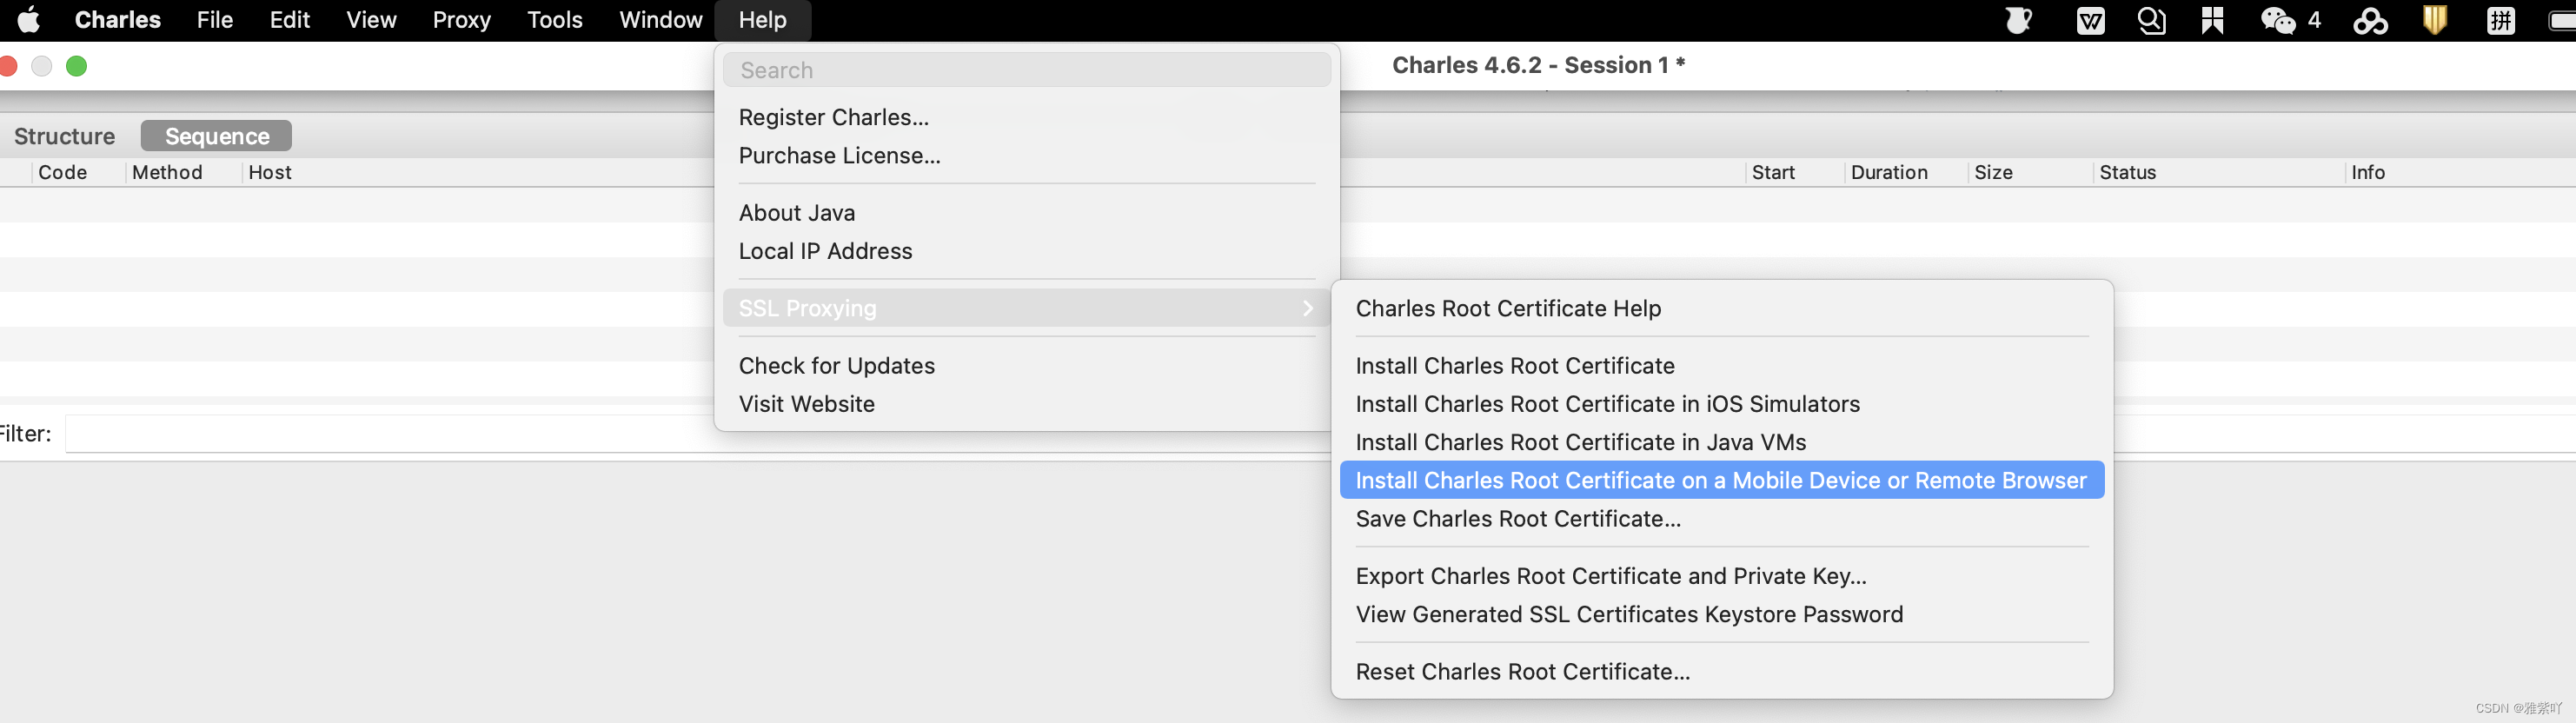
Task: Select Check for Updates
Action: pos(1027,365)
